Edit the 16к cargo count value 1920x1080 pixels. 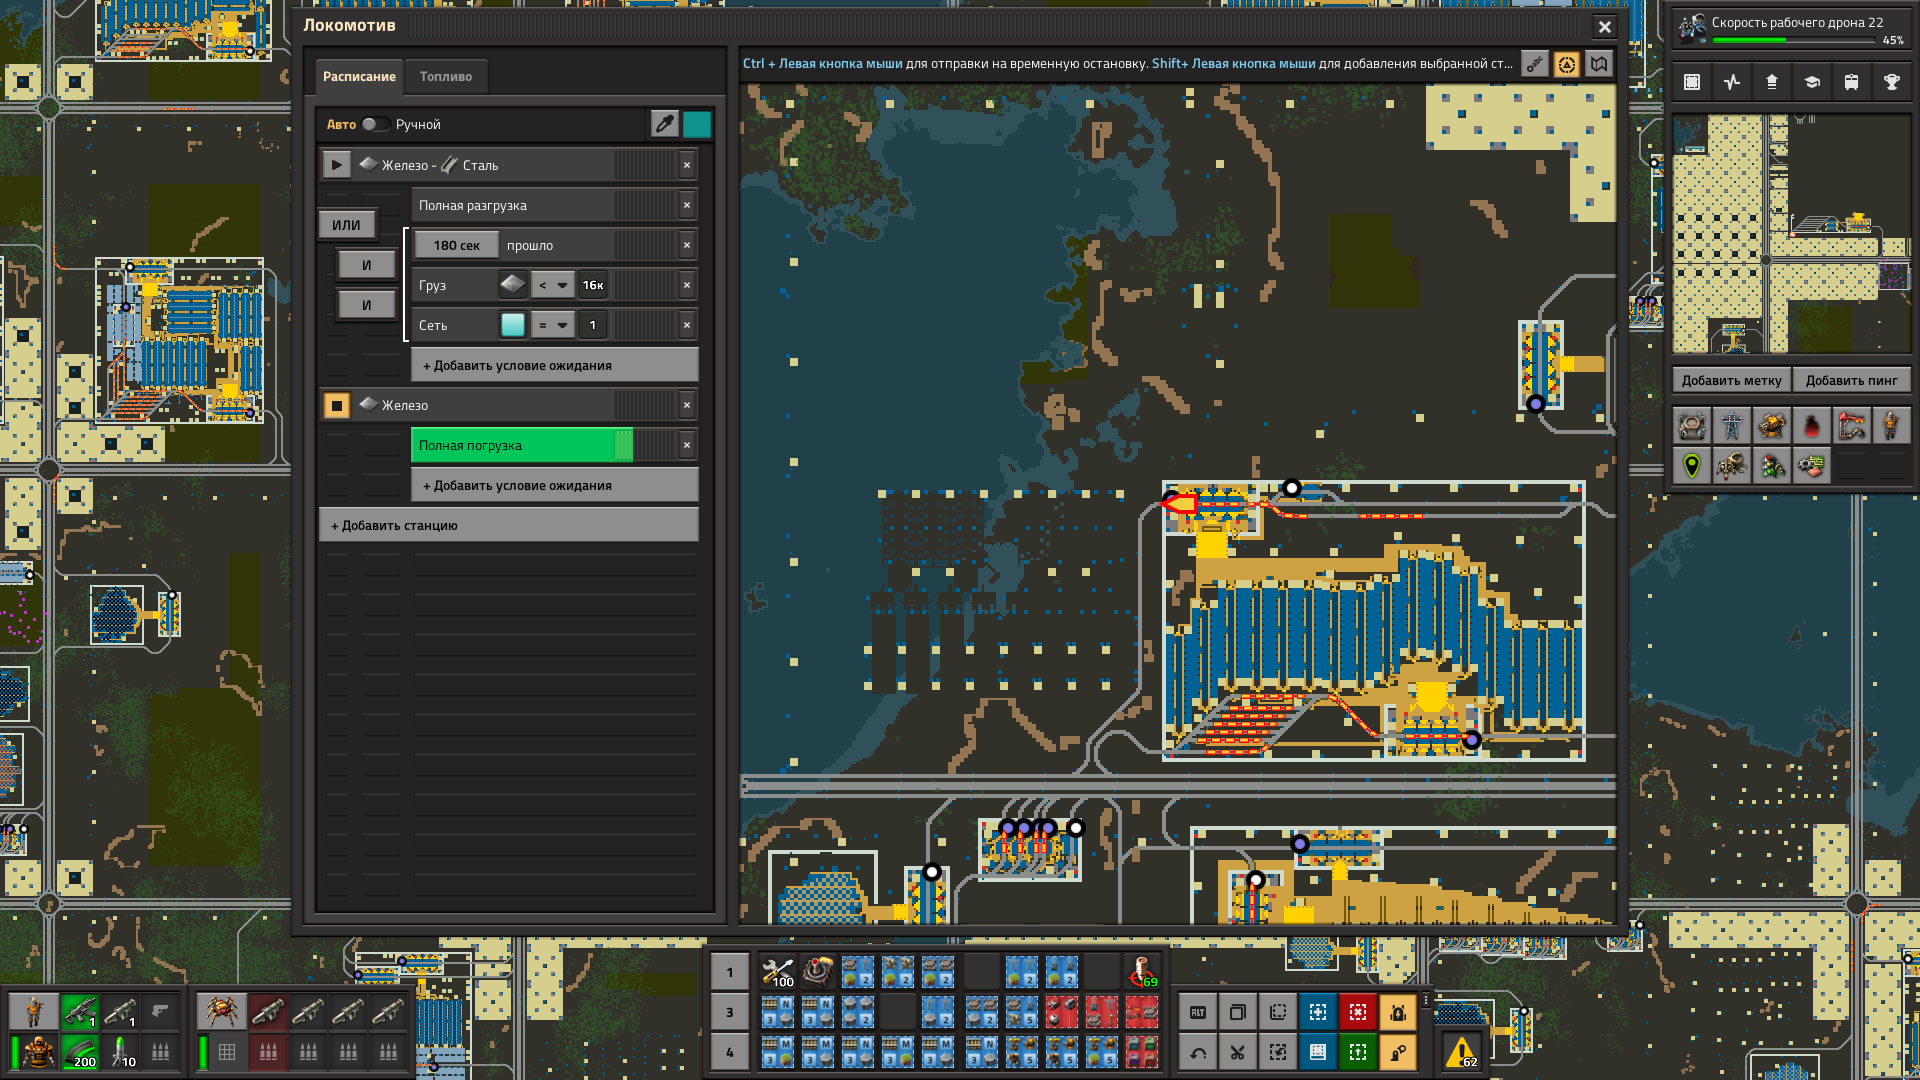pyautogui.click(x=593, y=285)
